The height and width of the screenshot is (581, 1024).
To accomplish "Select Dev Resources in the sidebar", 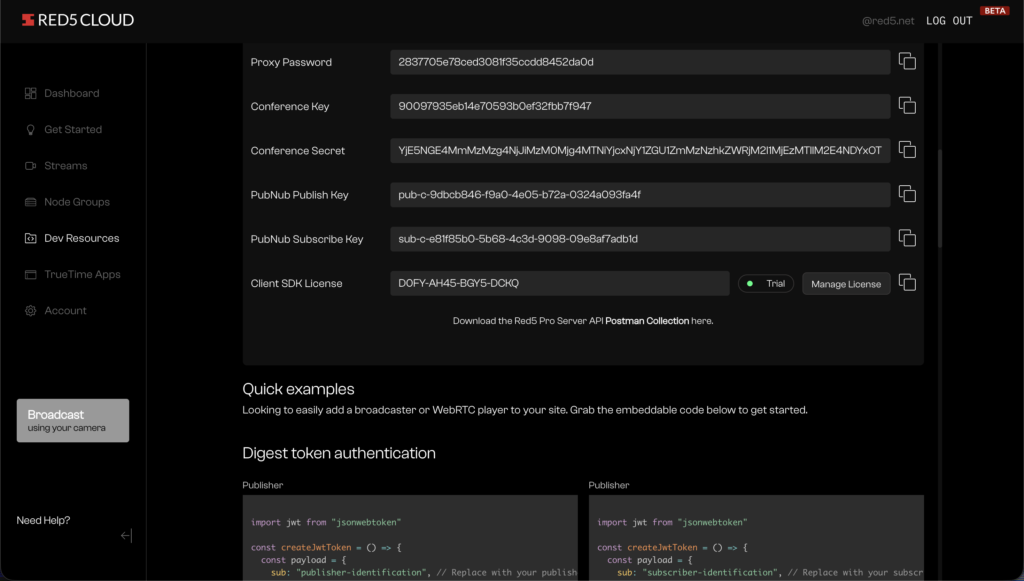I will click(82, 238).
